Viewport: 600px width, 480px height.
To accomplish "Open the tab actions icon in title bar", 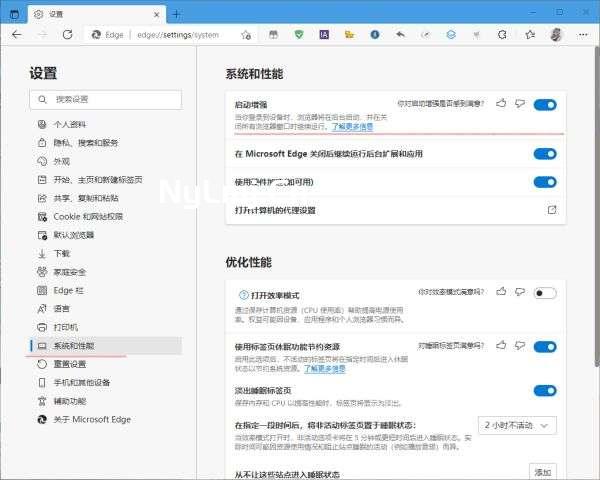I will coord(14,15).
